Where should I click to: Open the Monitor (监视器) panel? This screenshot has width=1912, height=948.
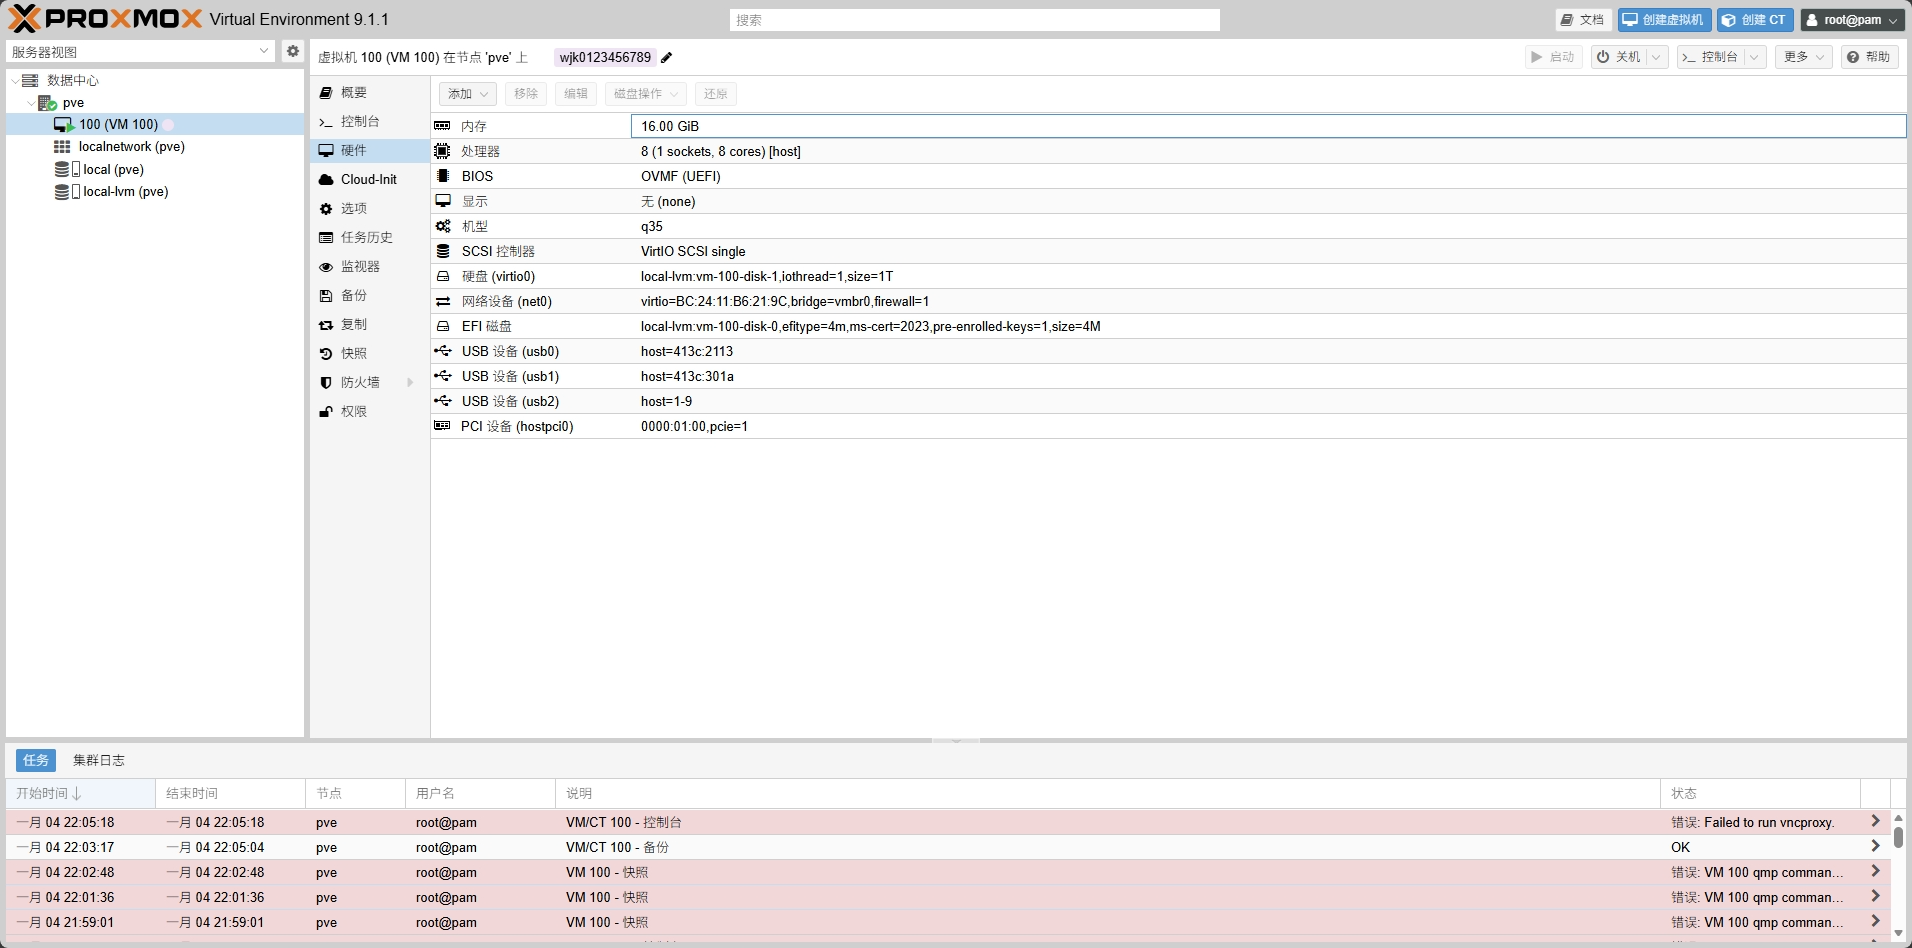(359, 266)
